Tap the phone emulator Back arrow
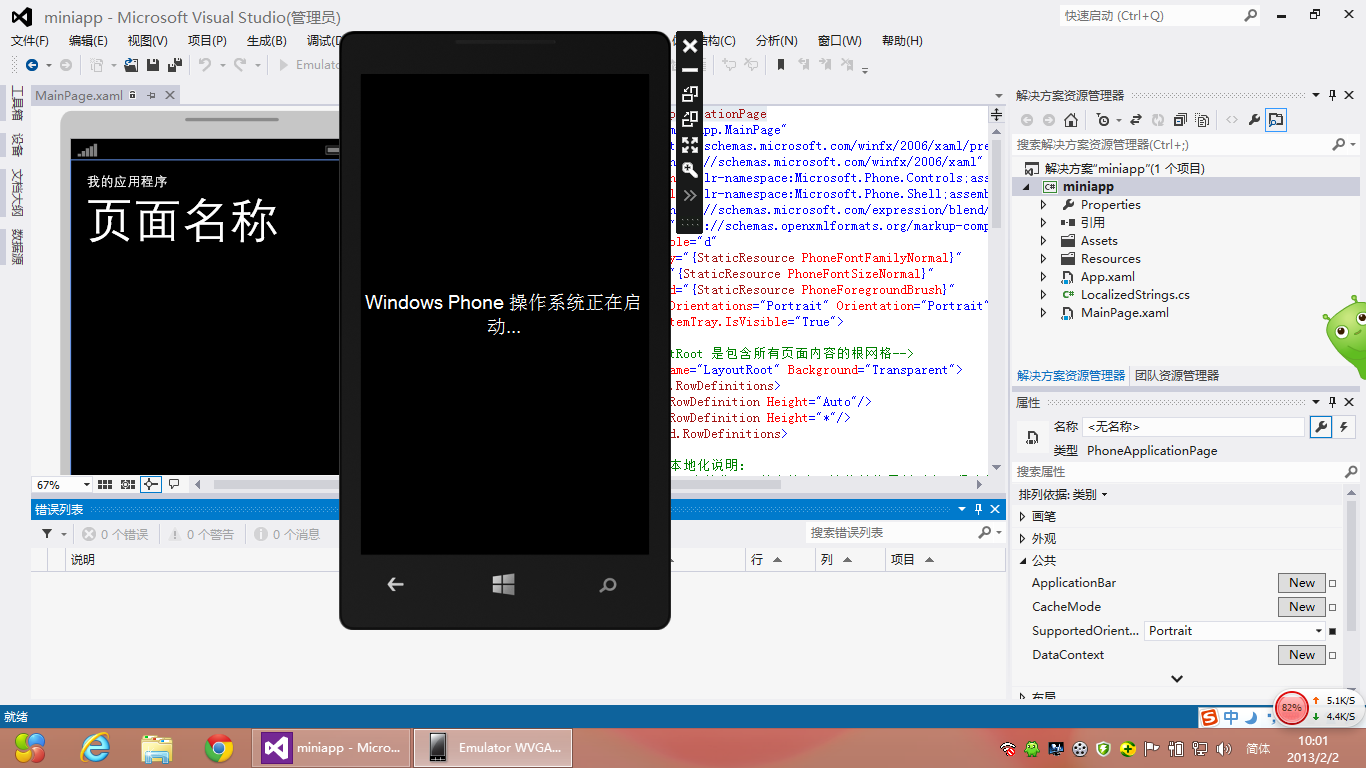The image size is (1366, 768). [396, 585]
